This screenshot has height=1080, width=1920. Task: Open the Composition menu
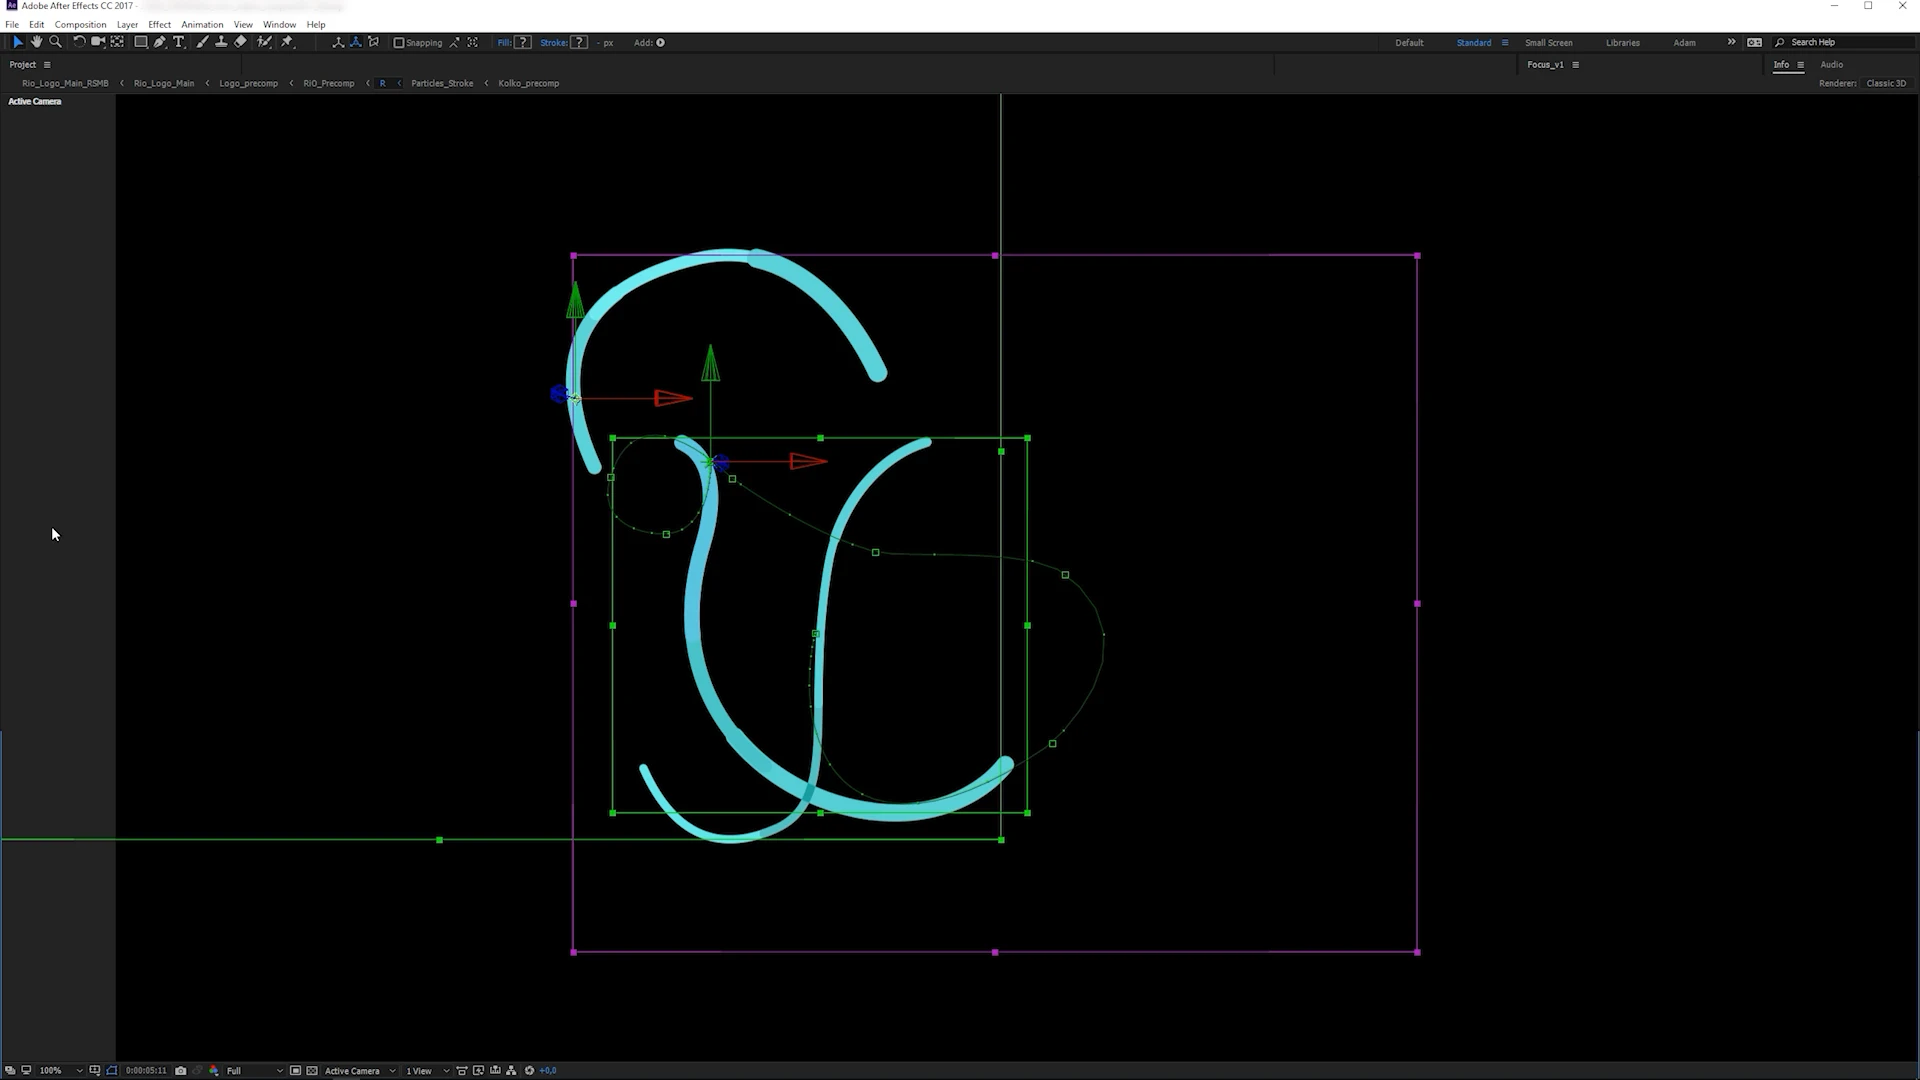[x=80, y=24]
